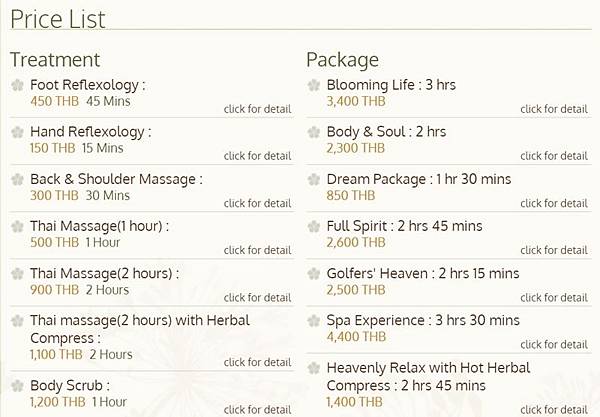Click the flower icon beside Hand Reflexology

click(17, 132)
